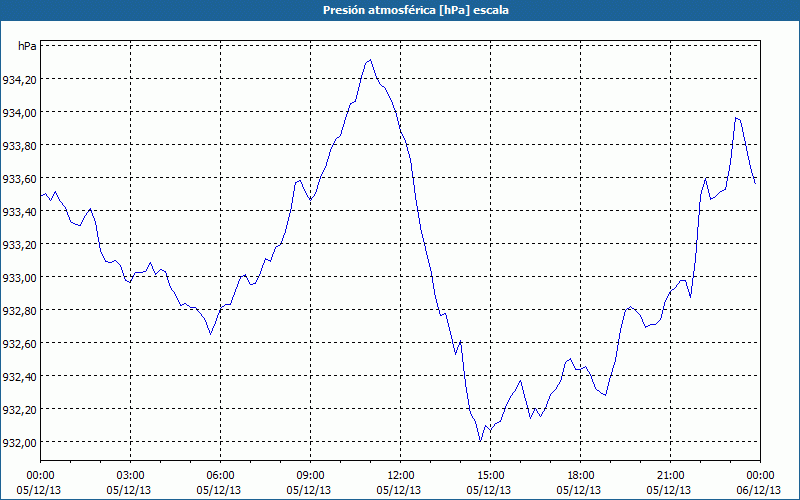This screenshot has width=800, height=500.
Task: Click the chart title 'Presión atmosférica [hPa] escala'
Action: 416,10
